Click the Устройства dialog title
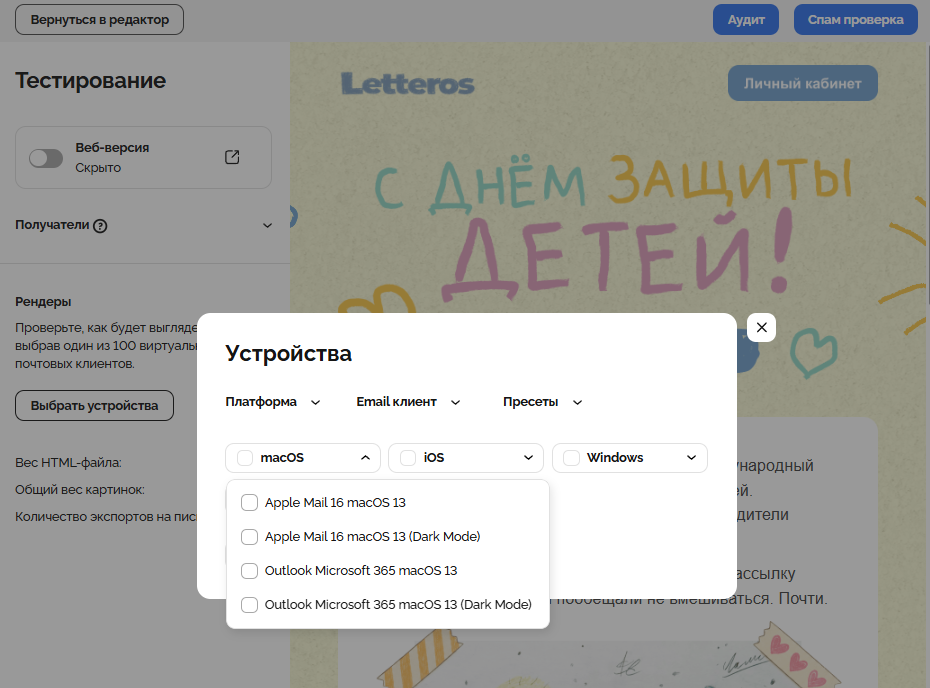 [289, 353]
